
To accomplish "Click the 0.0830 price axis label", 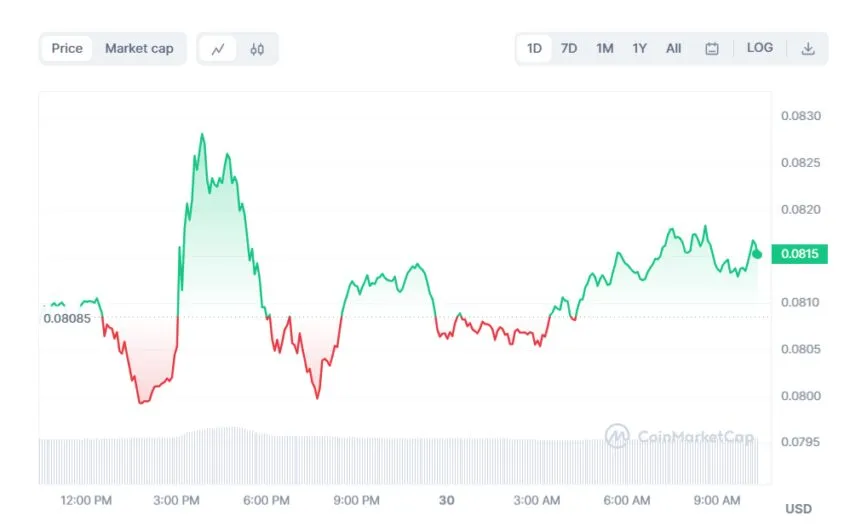I will 800,116.
